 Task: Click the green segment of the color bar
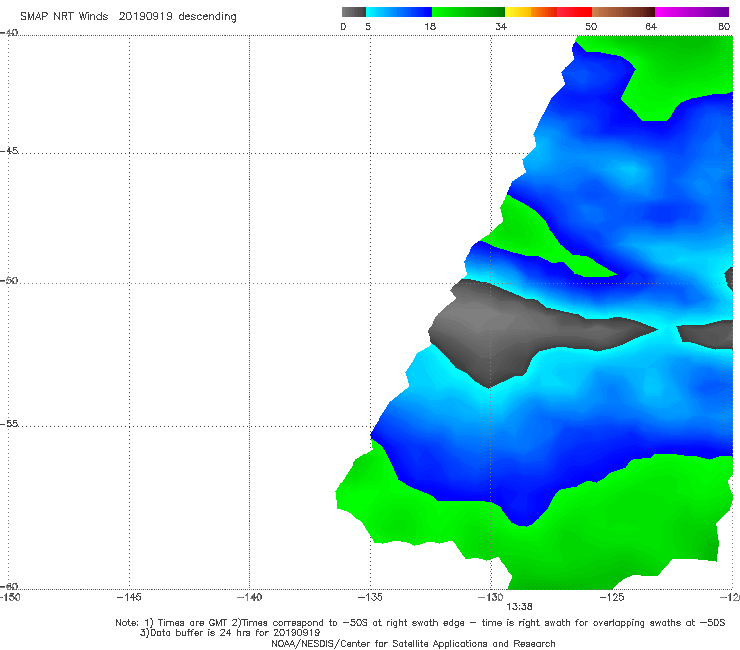click(x=468, y=12)
